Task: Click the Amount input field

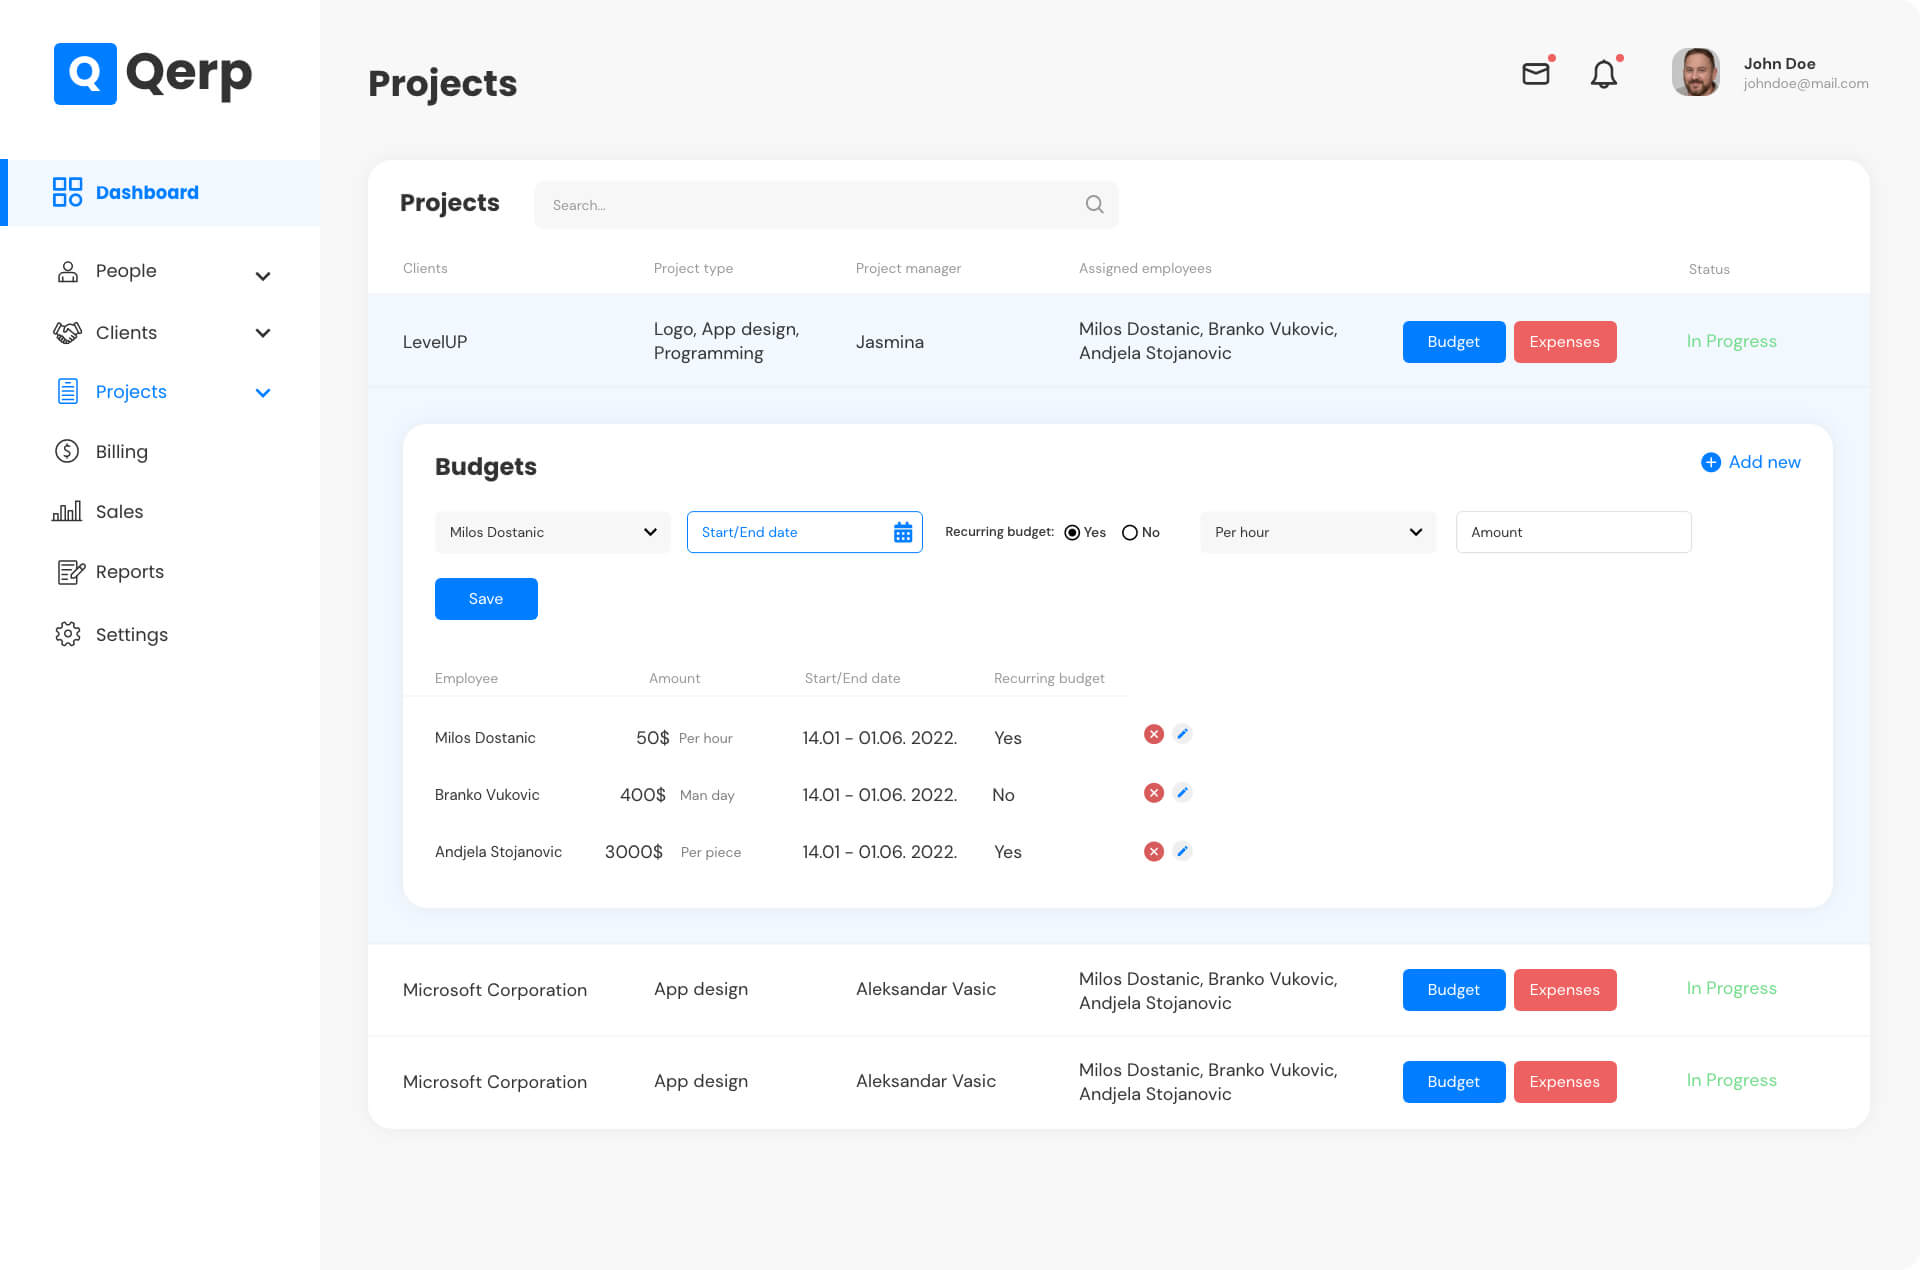Action: 1573,532
